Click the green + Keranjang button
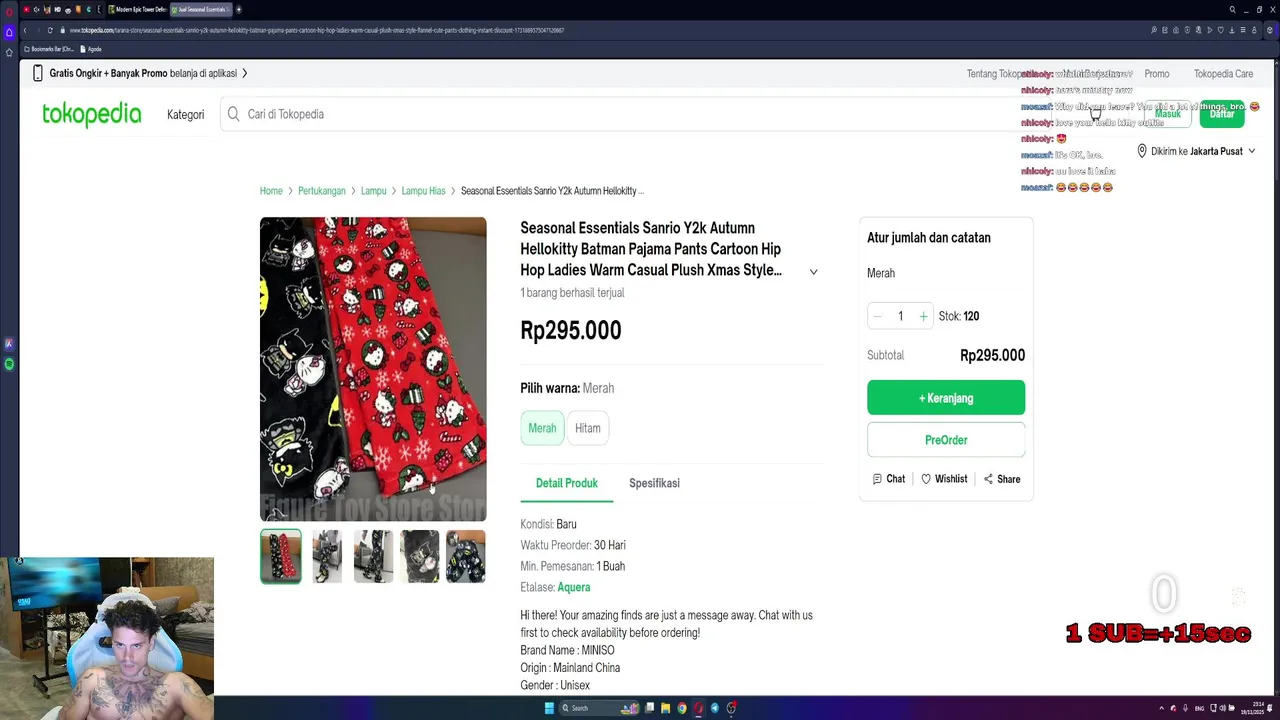 click(945, 398)
